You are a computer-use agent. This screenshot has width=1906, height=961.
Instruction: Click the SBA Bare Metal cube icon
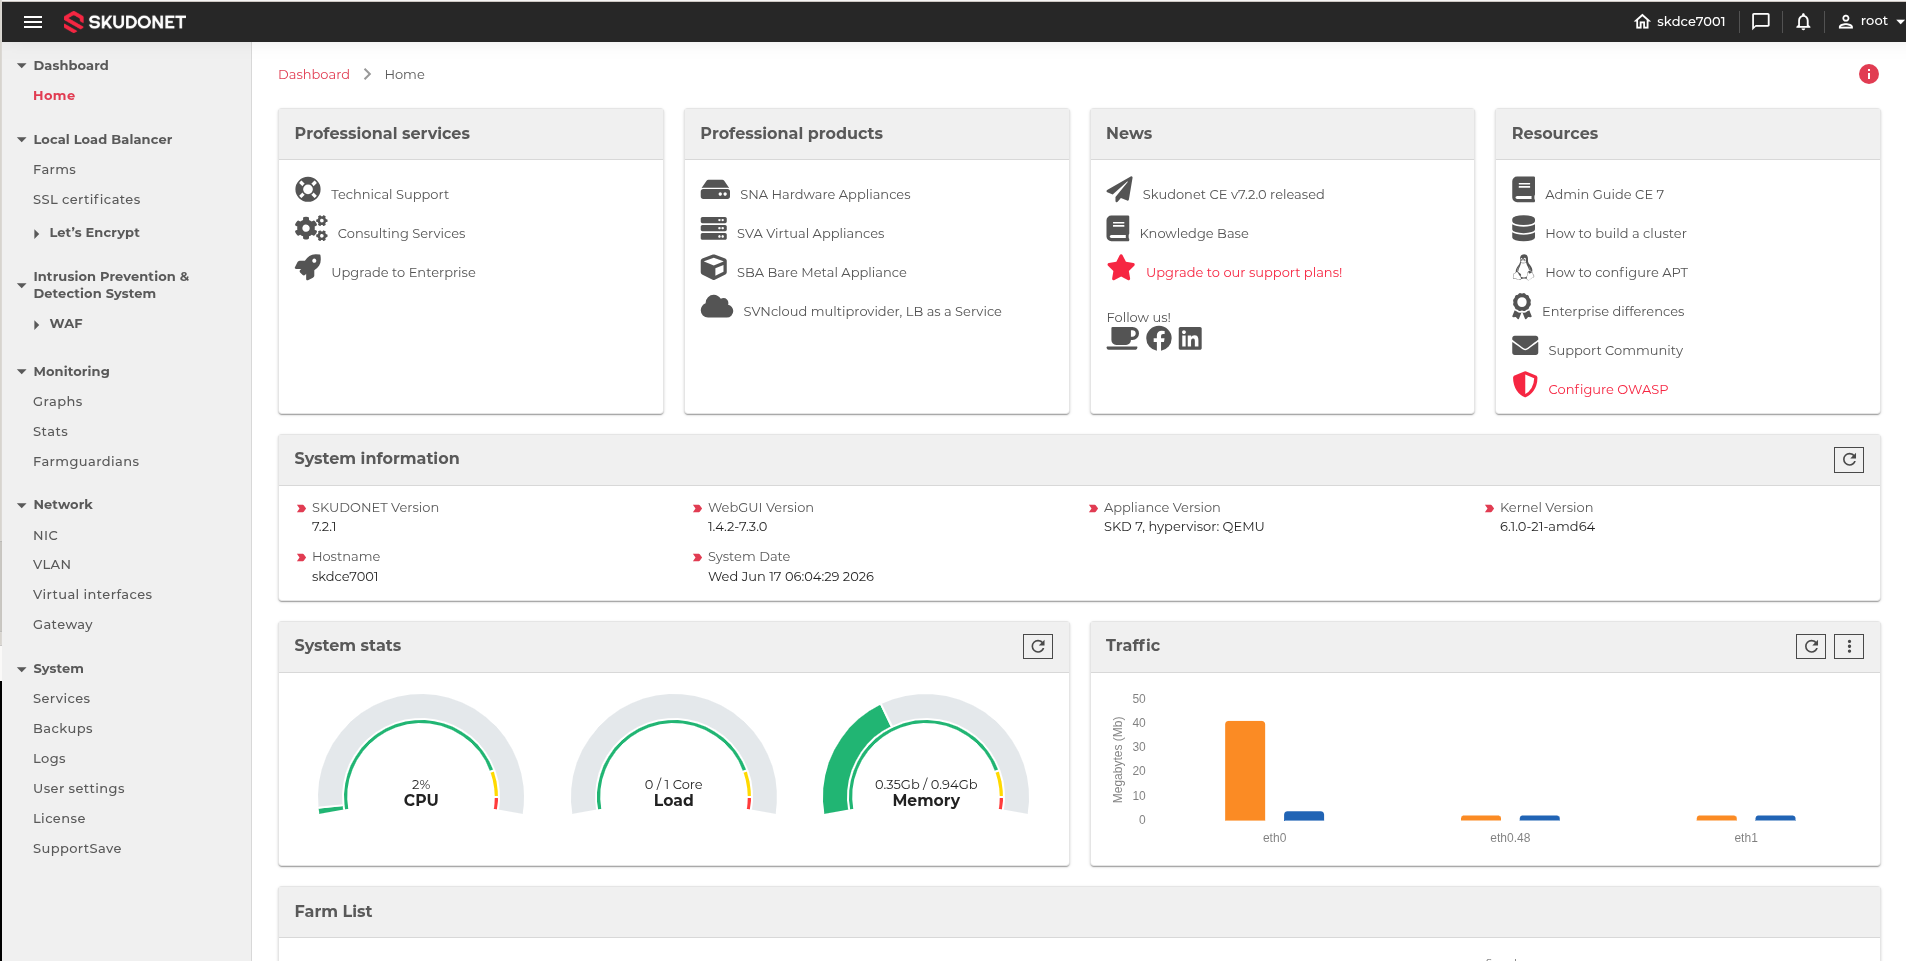(x=714, y=267)
